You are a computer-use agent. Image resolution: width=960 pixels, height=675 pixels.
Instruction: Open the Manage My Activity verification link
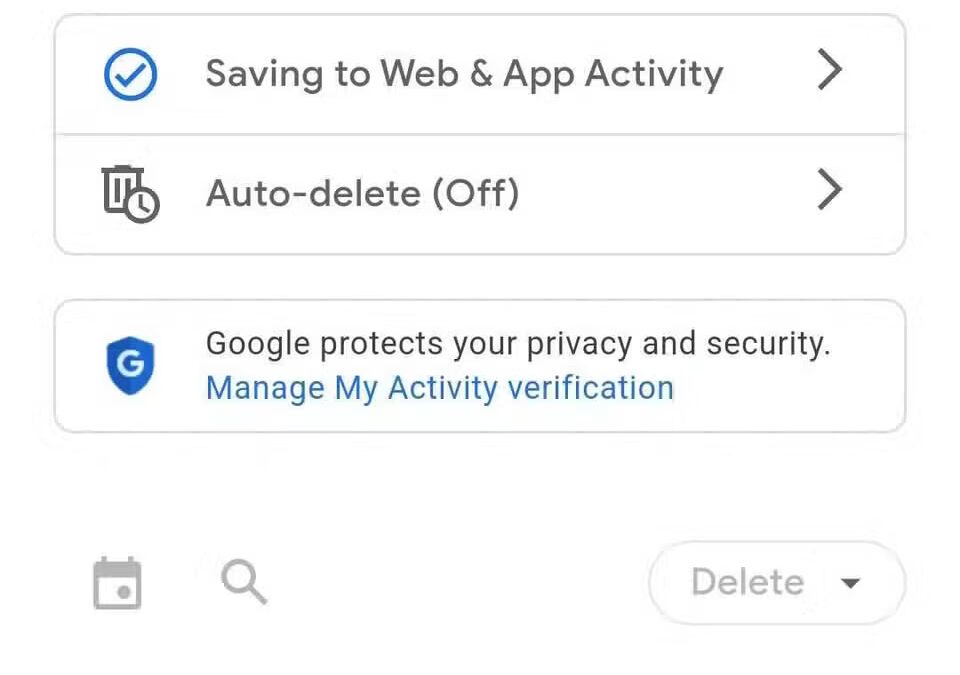[439, 388]
